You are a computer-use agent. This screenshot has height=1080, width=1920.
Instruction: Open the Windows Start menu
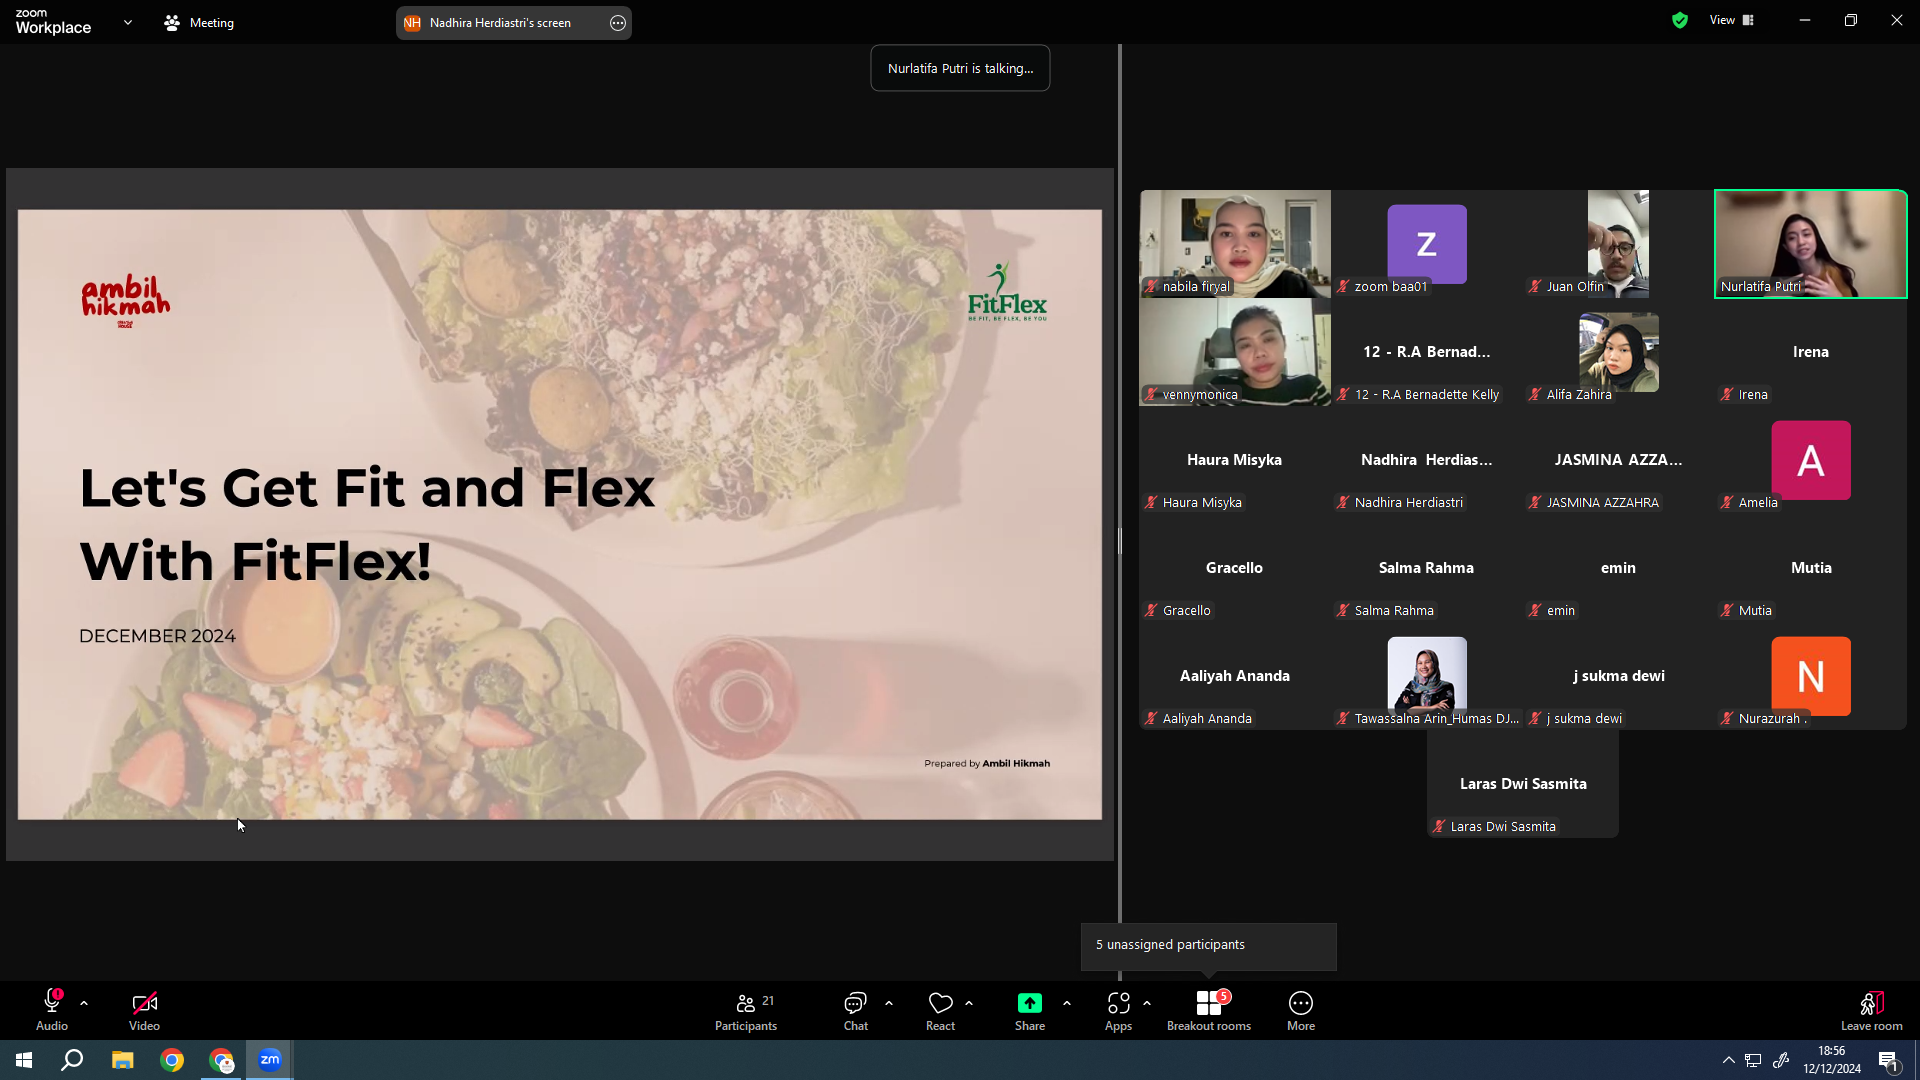tap(24, 1060)
